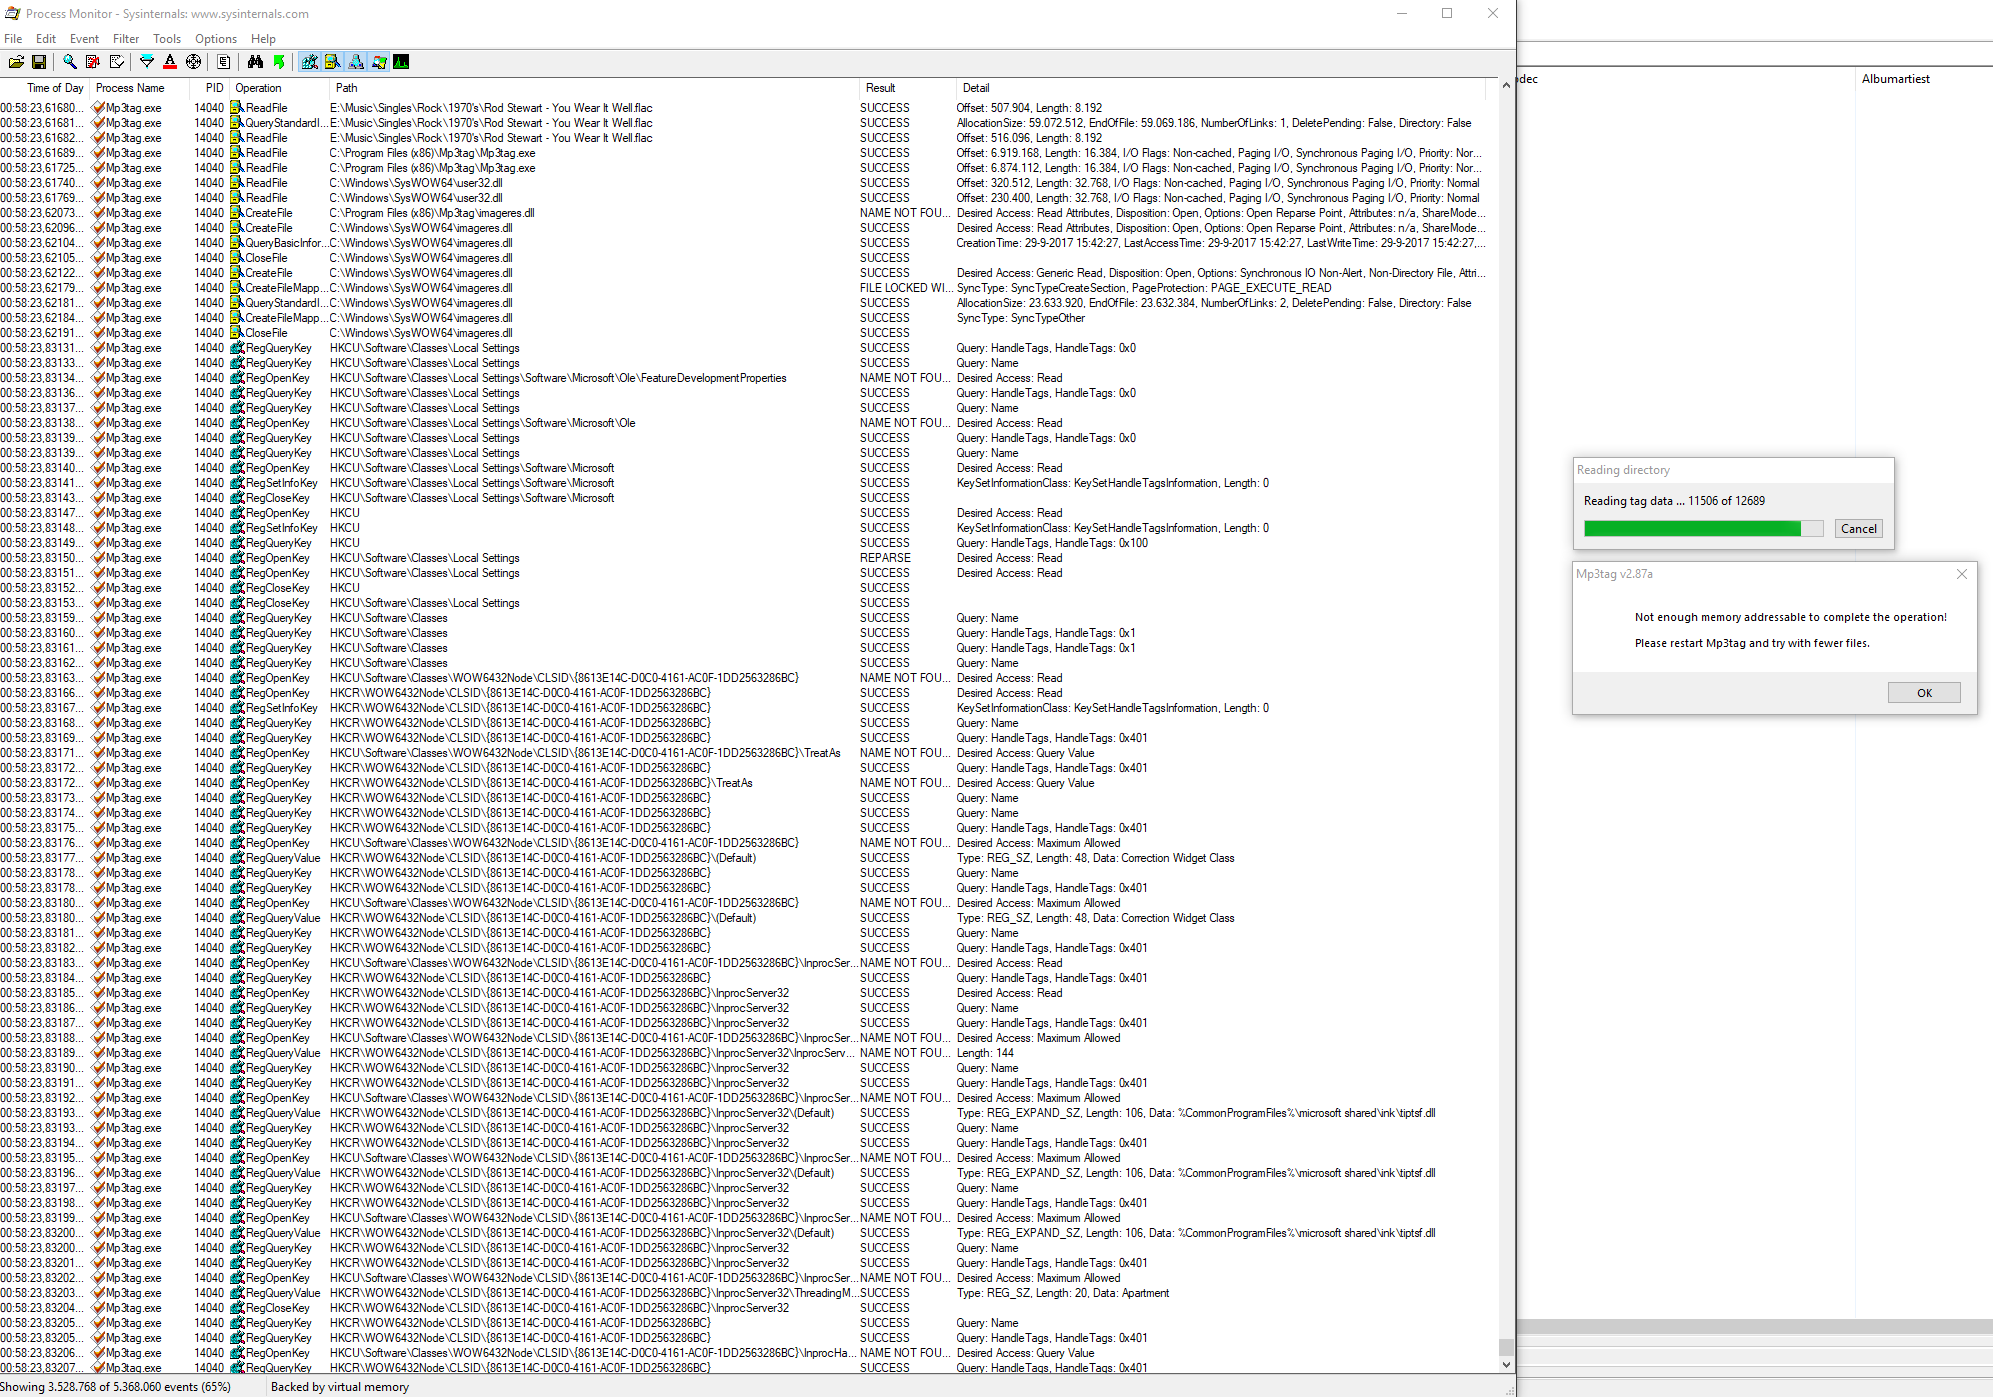The height and width of the screenshot is (1397, 1993).
Task: Toggle Show Network Activity filter
Action: coord(356,62)
